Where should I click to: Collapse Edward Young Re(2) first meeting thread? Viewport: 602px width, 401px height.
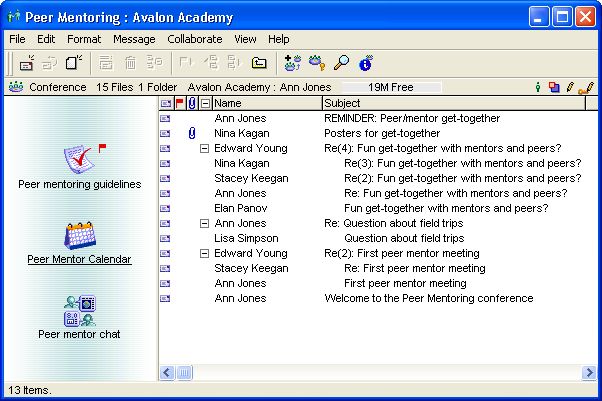click(x=205, y=253)
